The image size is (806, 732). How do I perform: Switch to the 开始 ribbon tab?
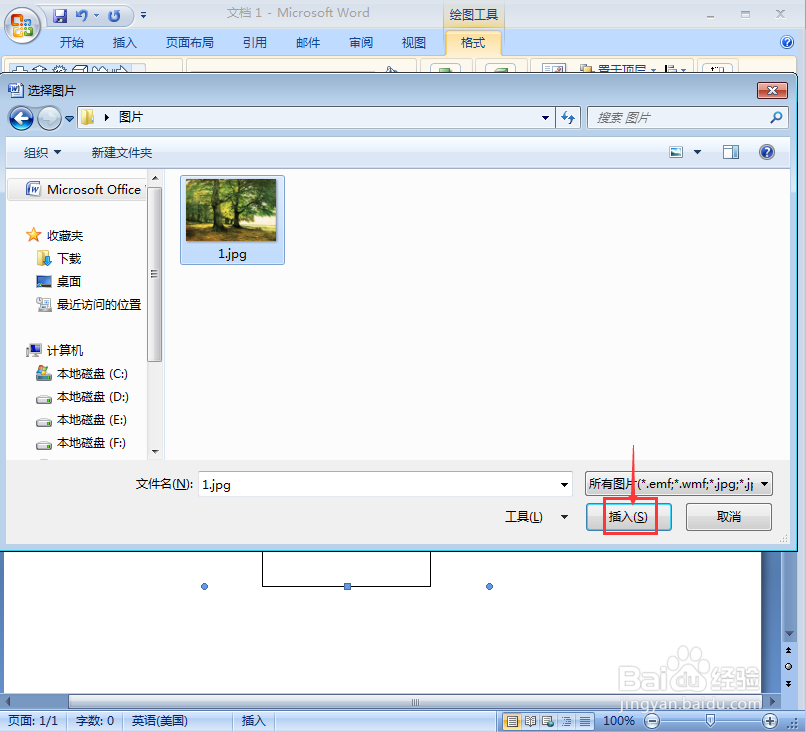point(71,42)
